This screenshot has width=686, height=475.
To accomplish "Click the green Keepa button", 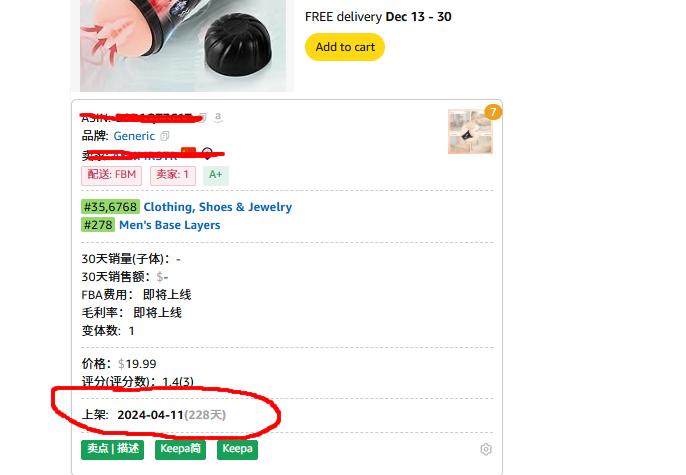I will pyautogui.click(x=237, y=449).
